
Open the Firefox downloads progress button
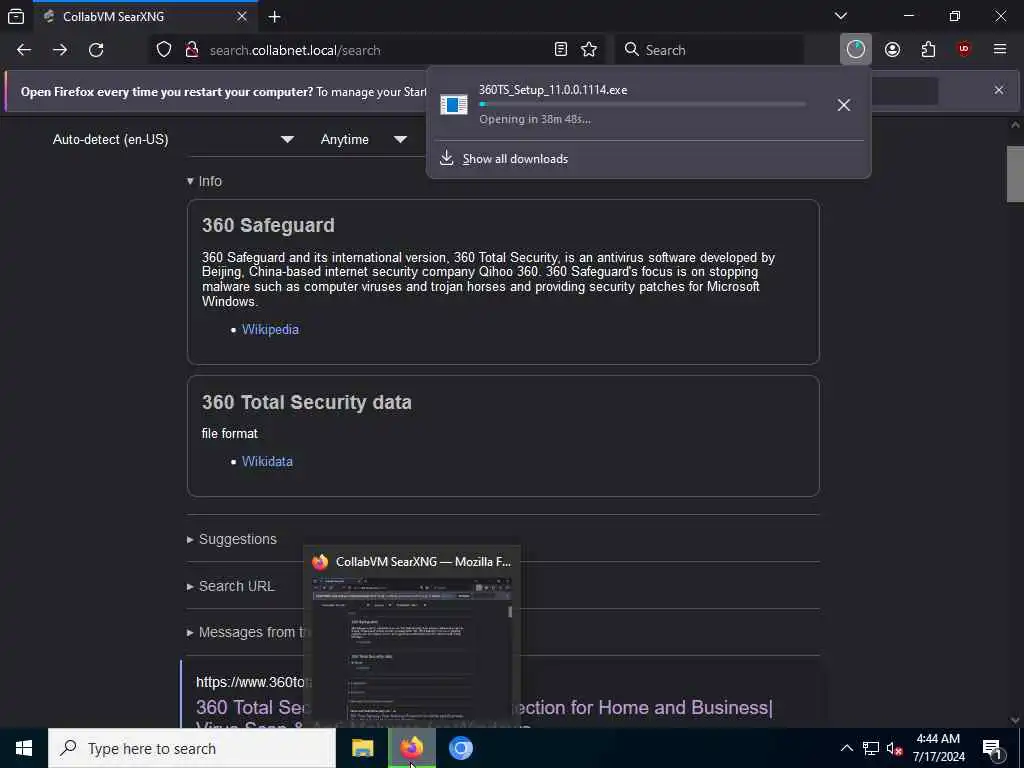[x=856, y=50]
